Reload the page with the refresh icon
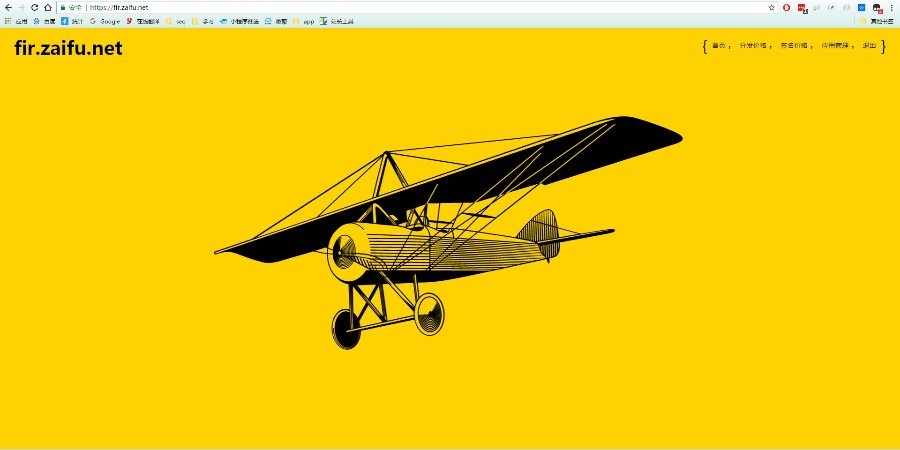This screenshot has width=900, height=450. 34,7
